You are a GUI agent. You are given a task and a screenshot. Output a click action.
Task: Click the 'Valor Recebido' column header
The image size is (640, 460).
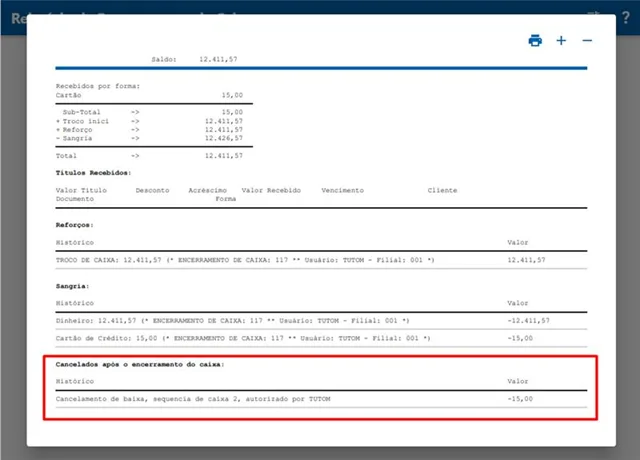(271, 191)
